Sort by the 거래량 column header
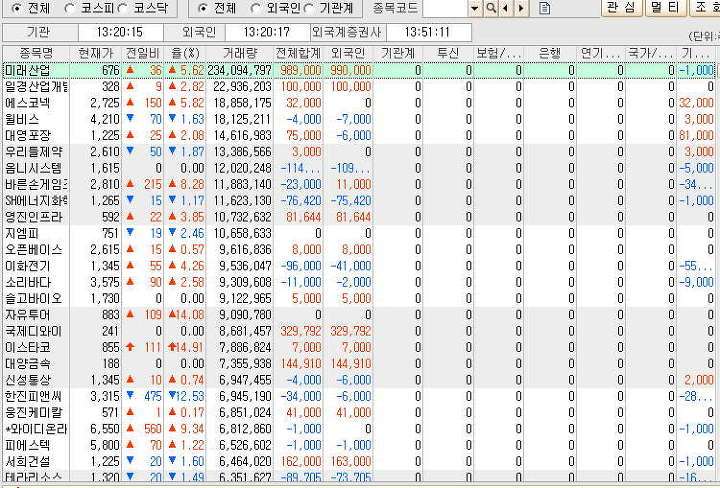Screen dimensions: 720x488 pos(240,53)
